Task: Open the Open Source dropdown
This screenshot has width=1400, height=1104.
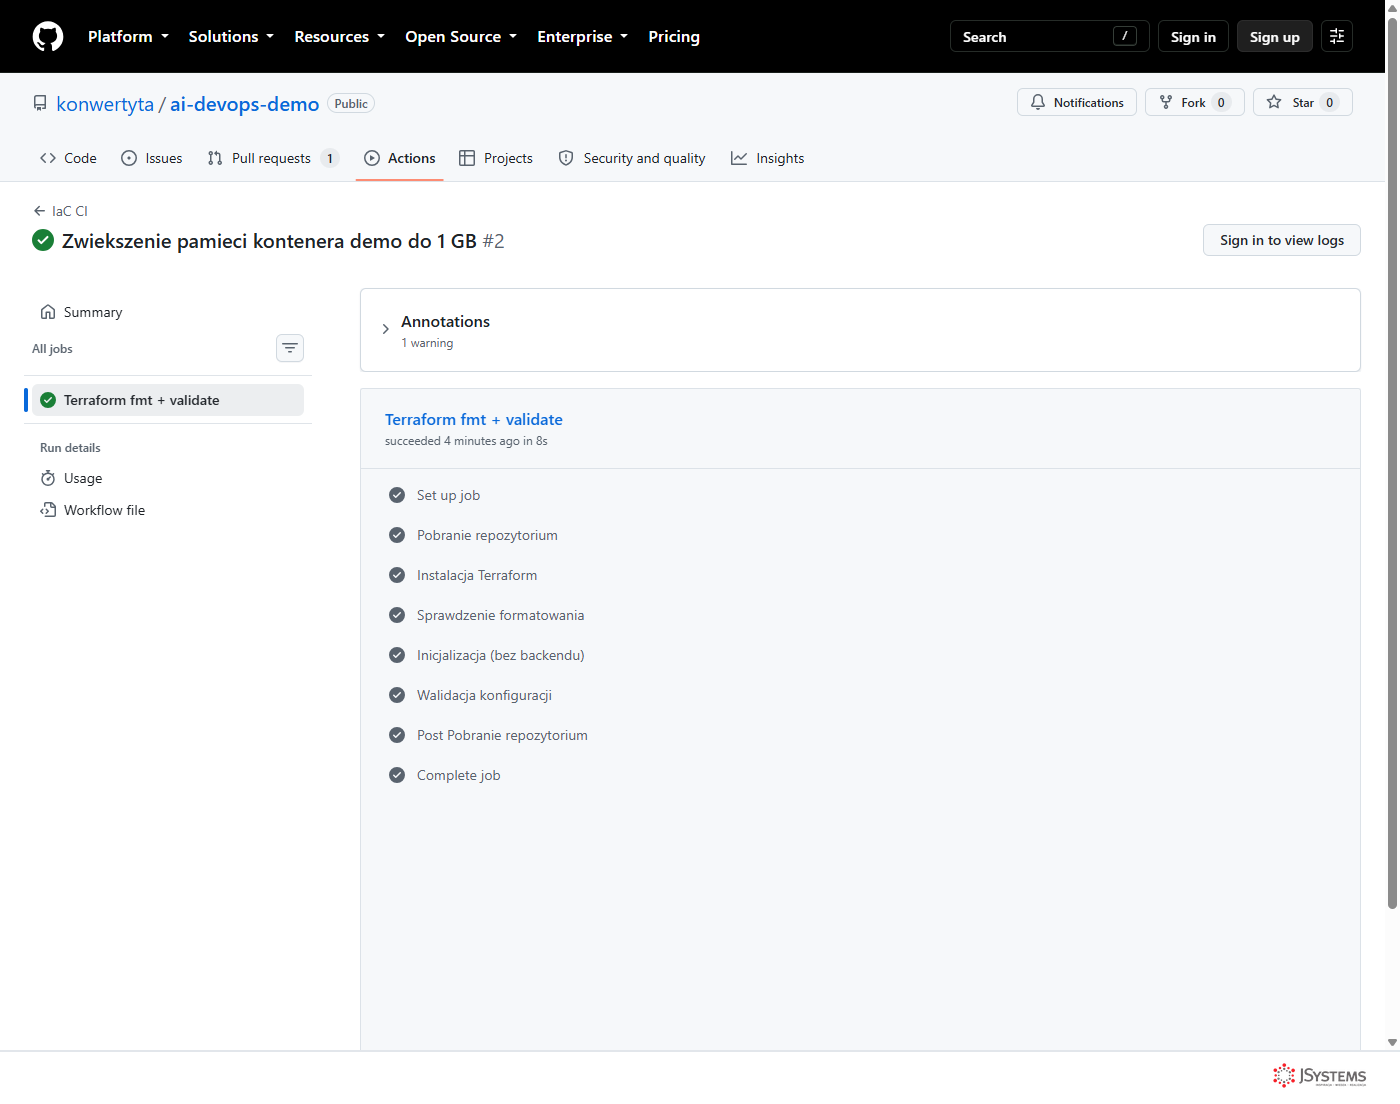Action: click(461, 37)
